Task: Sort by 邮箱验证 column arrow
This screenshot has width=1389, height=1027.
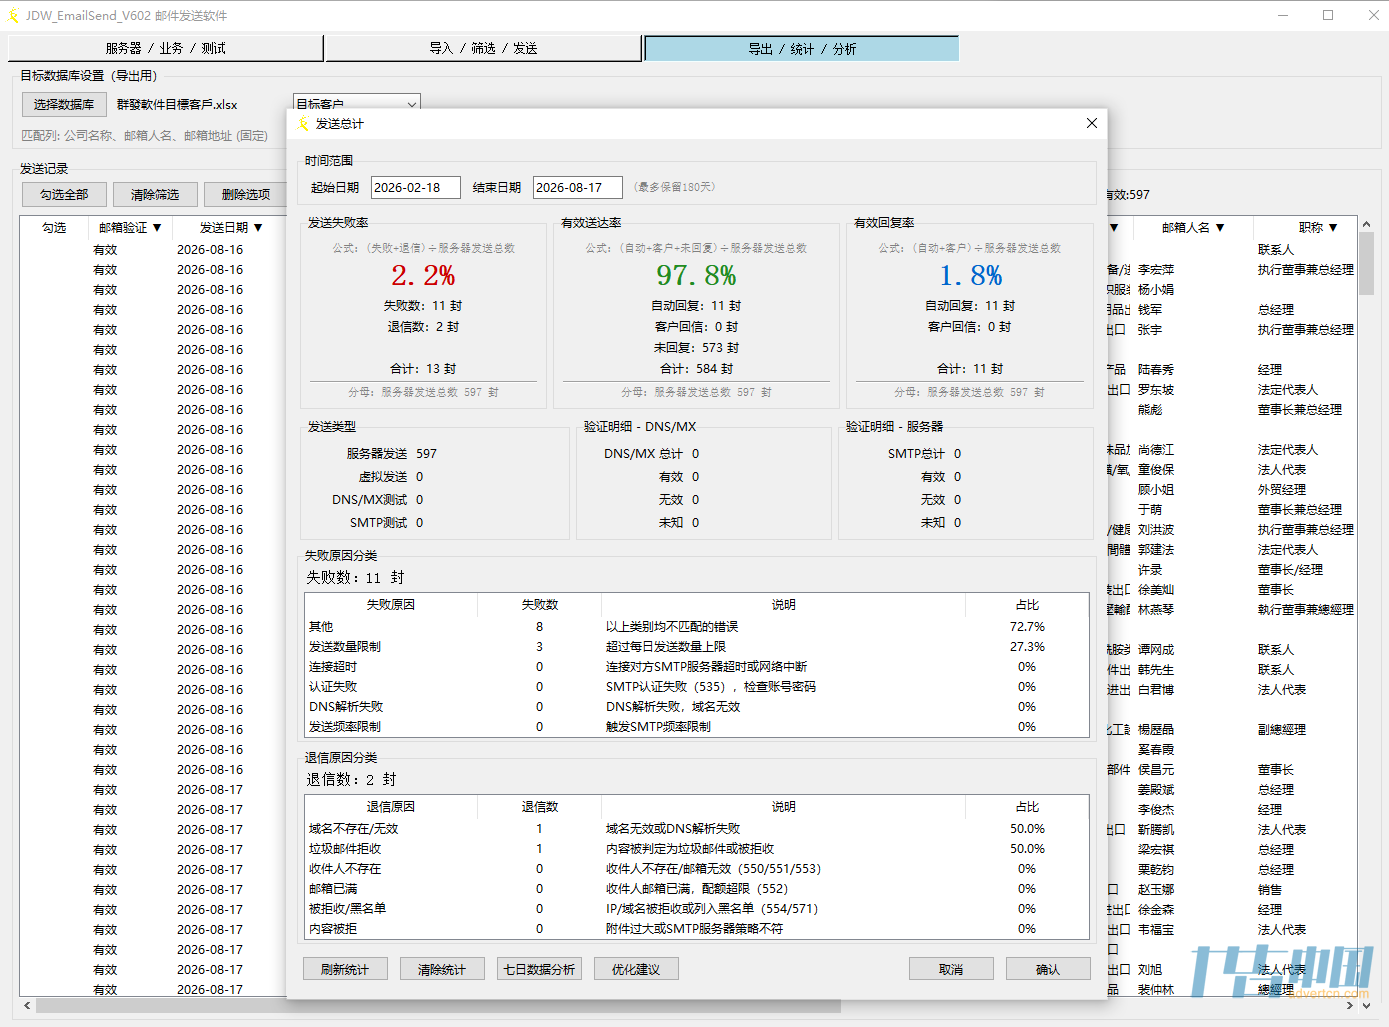Action: 157,228
